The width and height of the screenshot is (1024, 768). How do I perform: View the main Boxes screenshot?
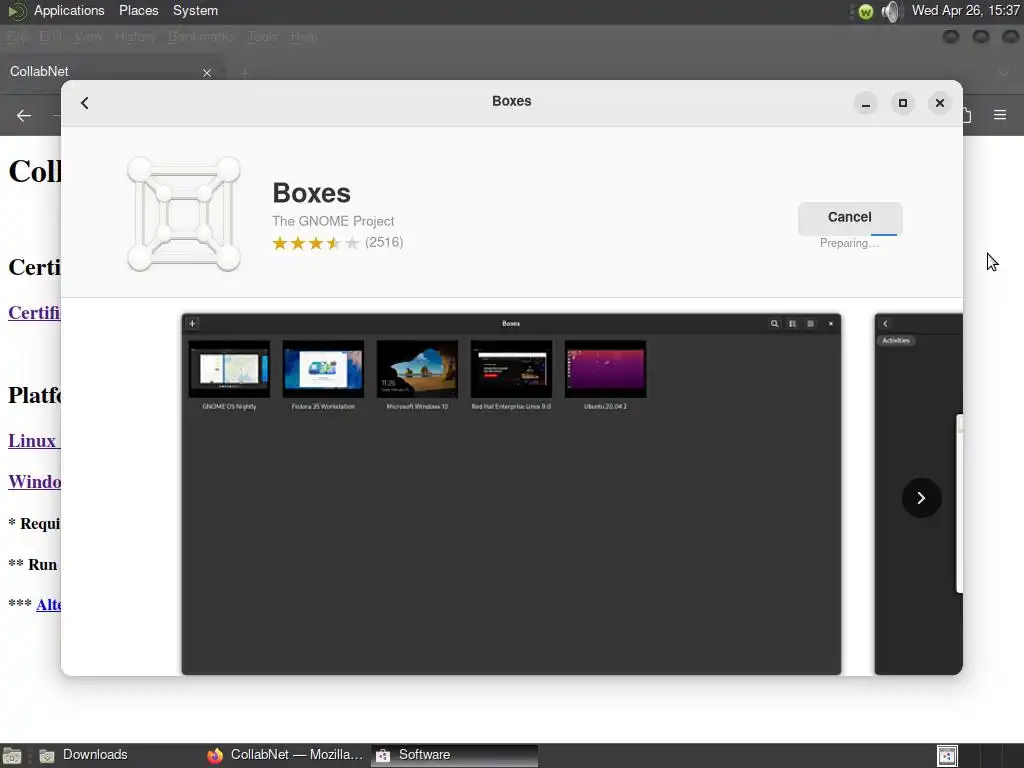(511, 494)
